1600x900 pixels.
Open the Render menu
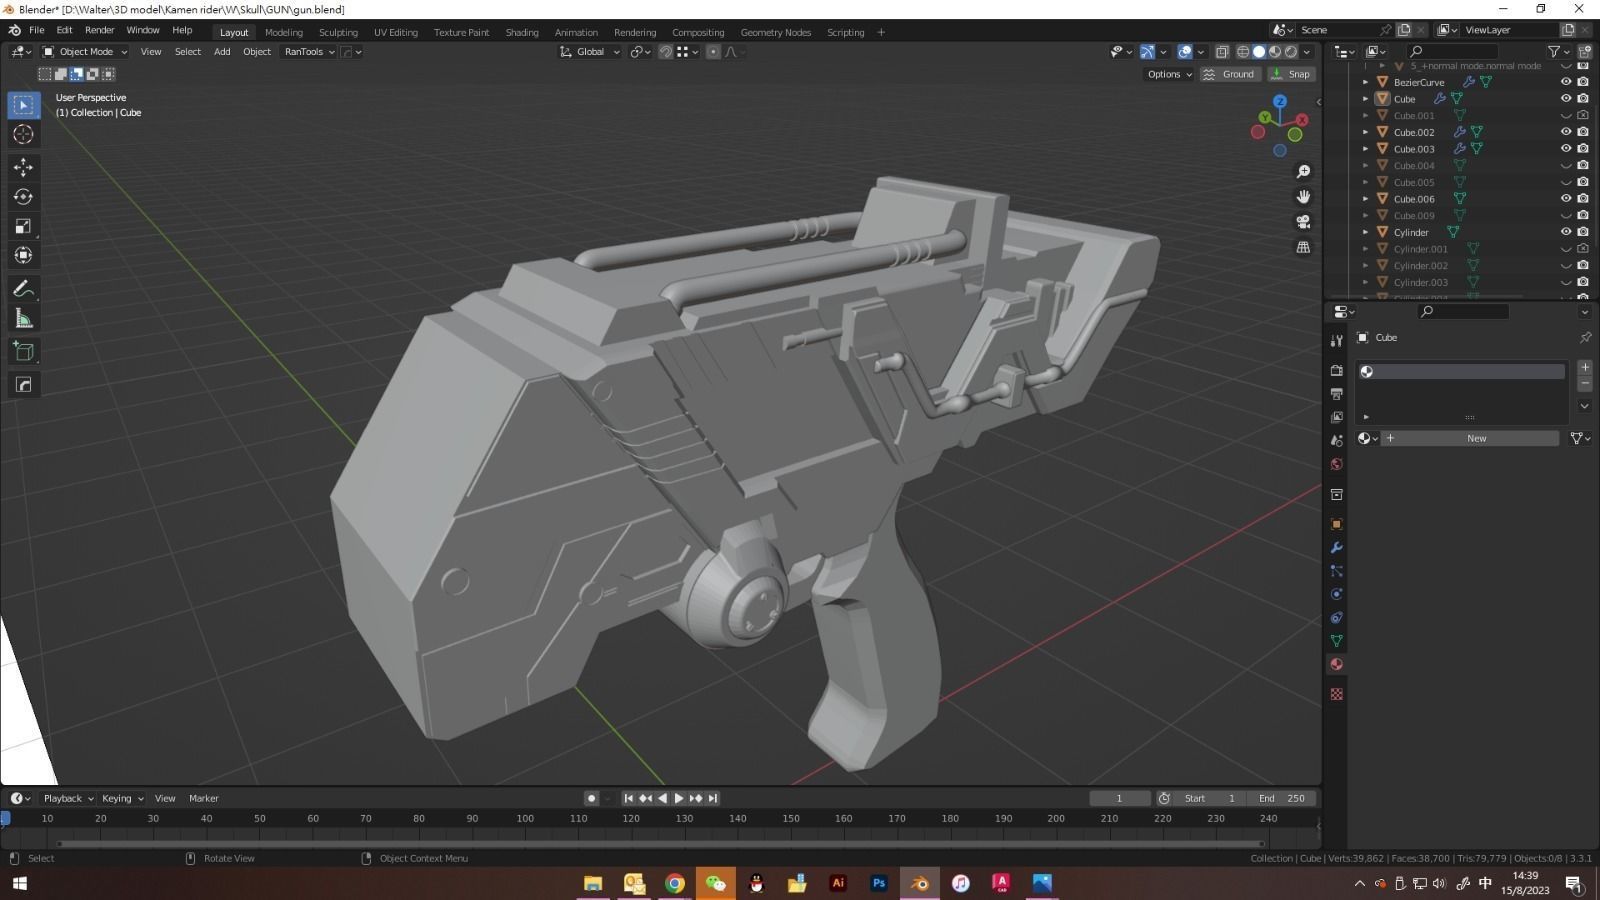[x=99, y=31]
